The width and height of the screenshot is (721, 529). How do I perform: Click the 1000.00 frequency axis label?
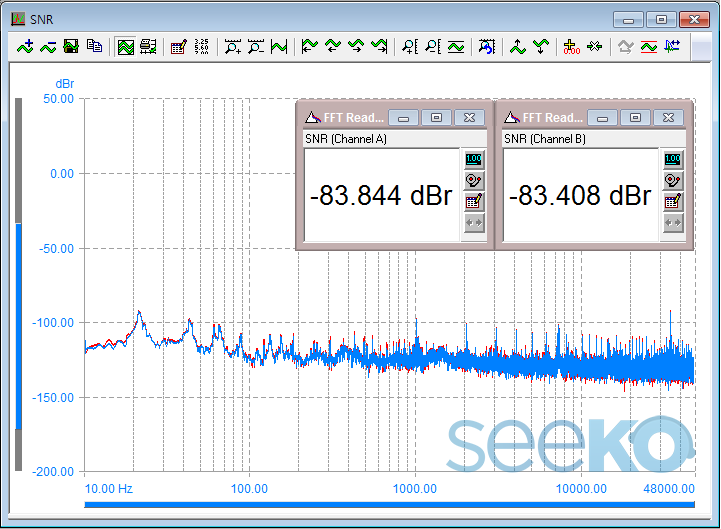(x=415, y=489)
